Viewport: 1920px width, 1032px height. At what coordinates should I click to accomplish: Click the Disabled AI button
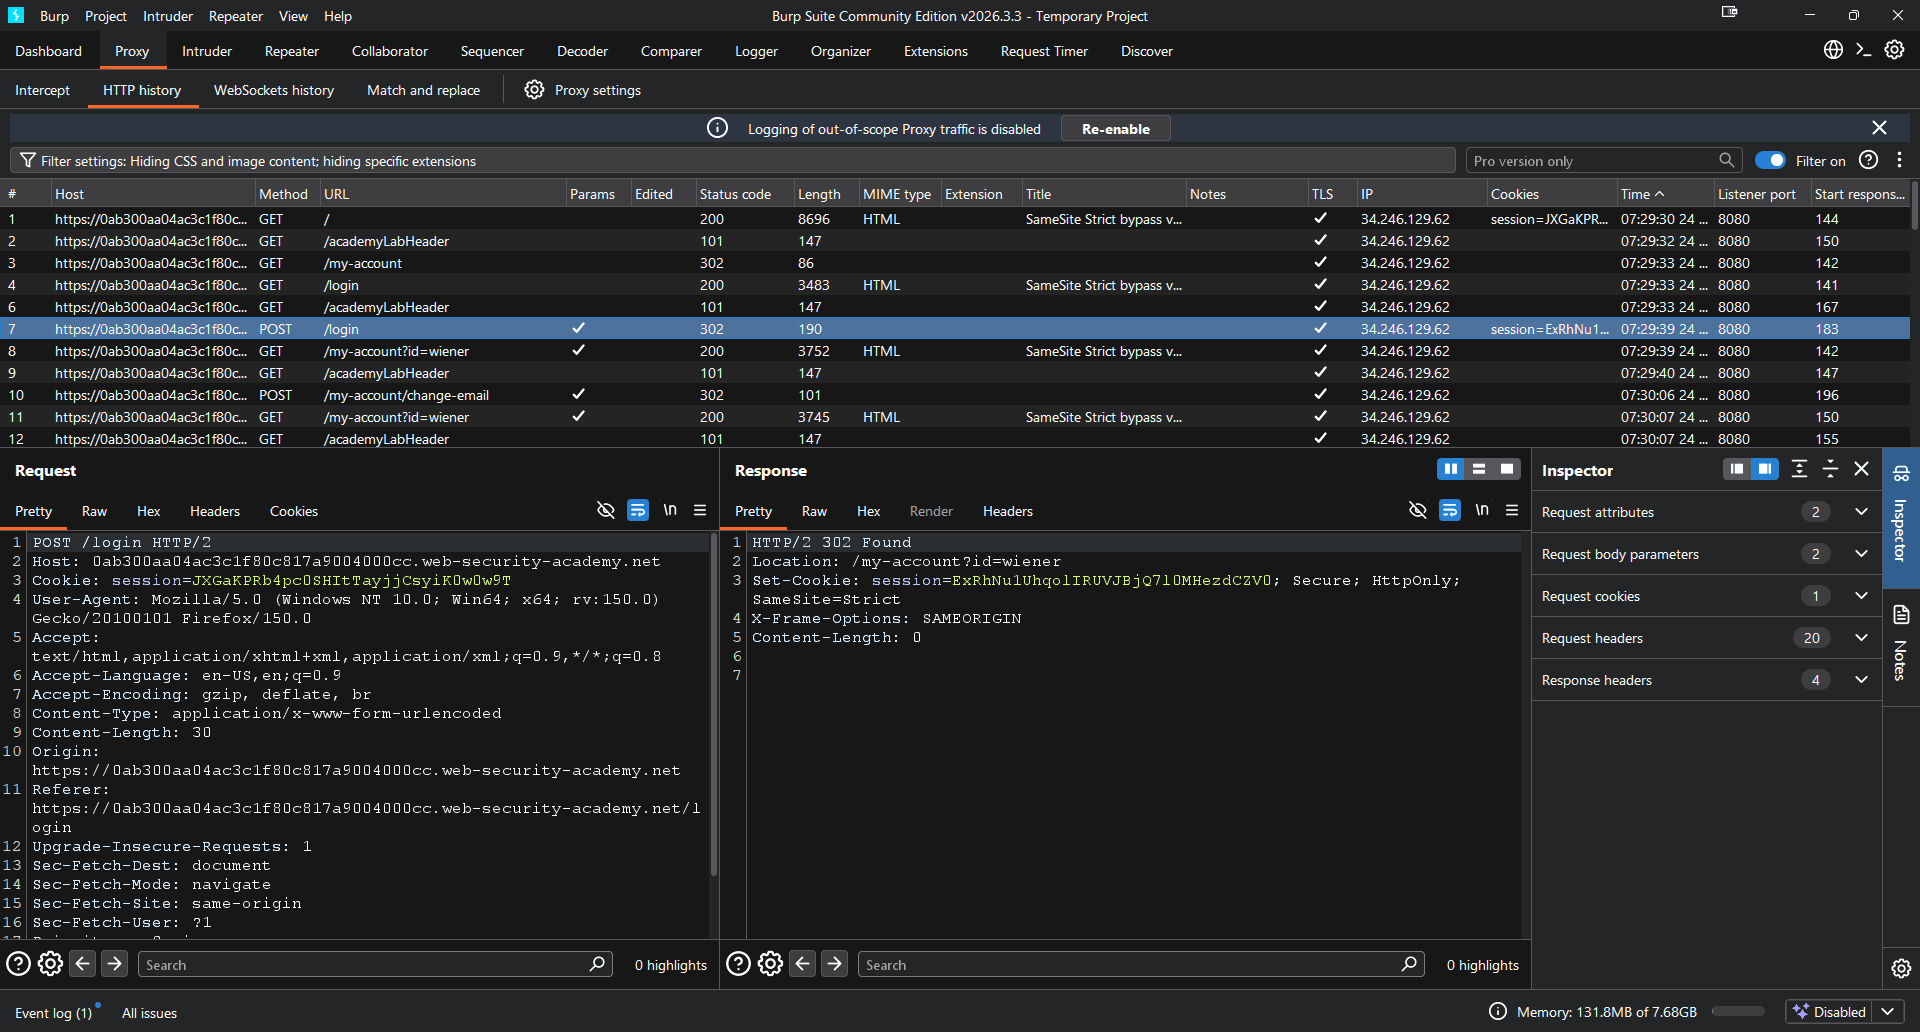(1830, 1012)
